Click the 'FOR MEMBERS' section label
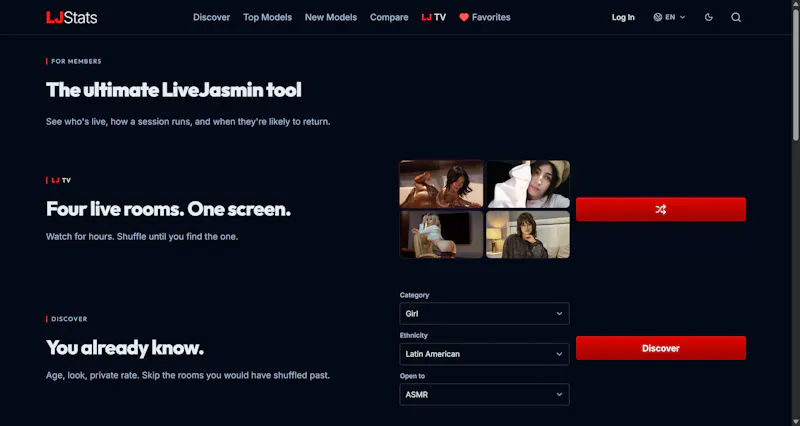800x426 pixels. pos(76,61)
